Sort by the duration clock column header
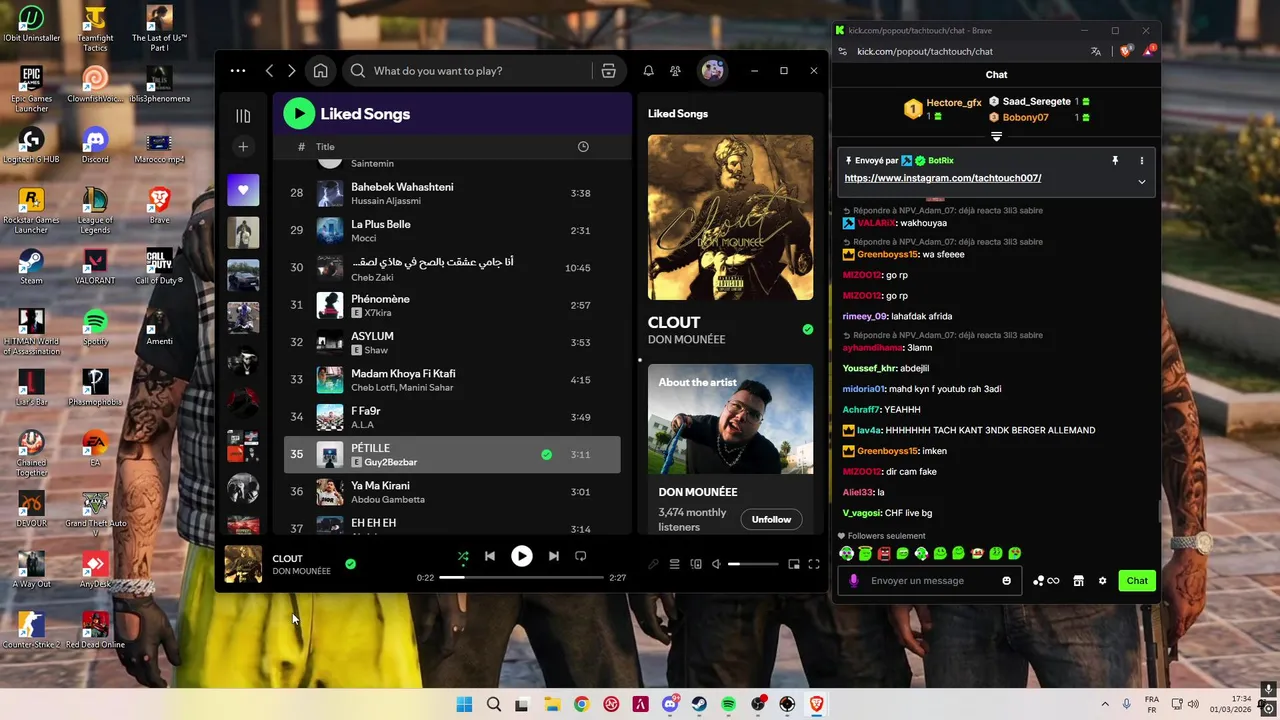The height and width of the screenshot is (720, 1280). click(x=583, y=147)
